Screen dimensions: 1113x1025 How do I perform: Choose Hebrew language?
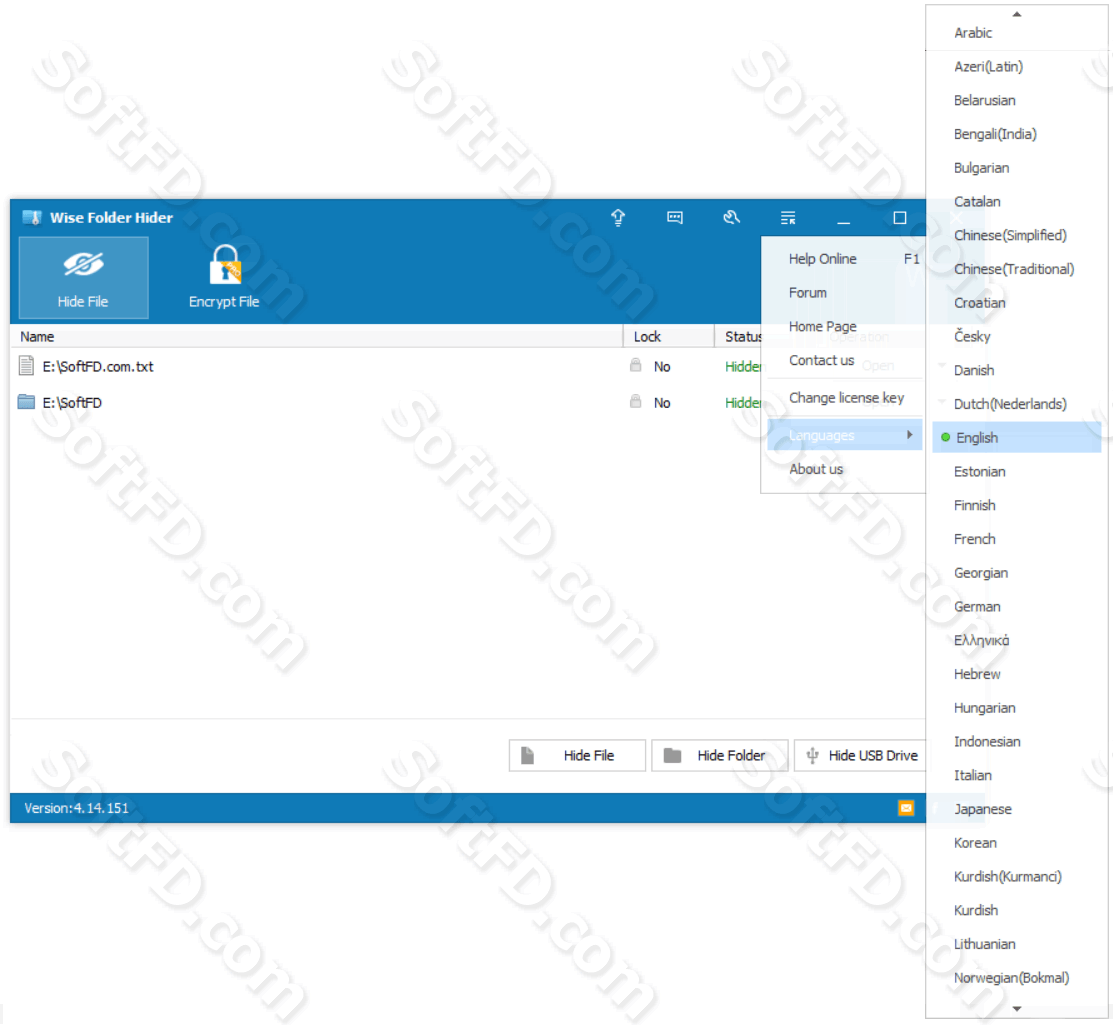click(x=1016, y=674)
